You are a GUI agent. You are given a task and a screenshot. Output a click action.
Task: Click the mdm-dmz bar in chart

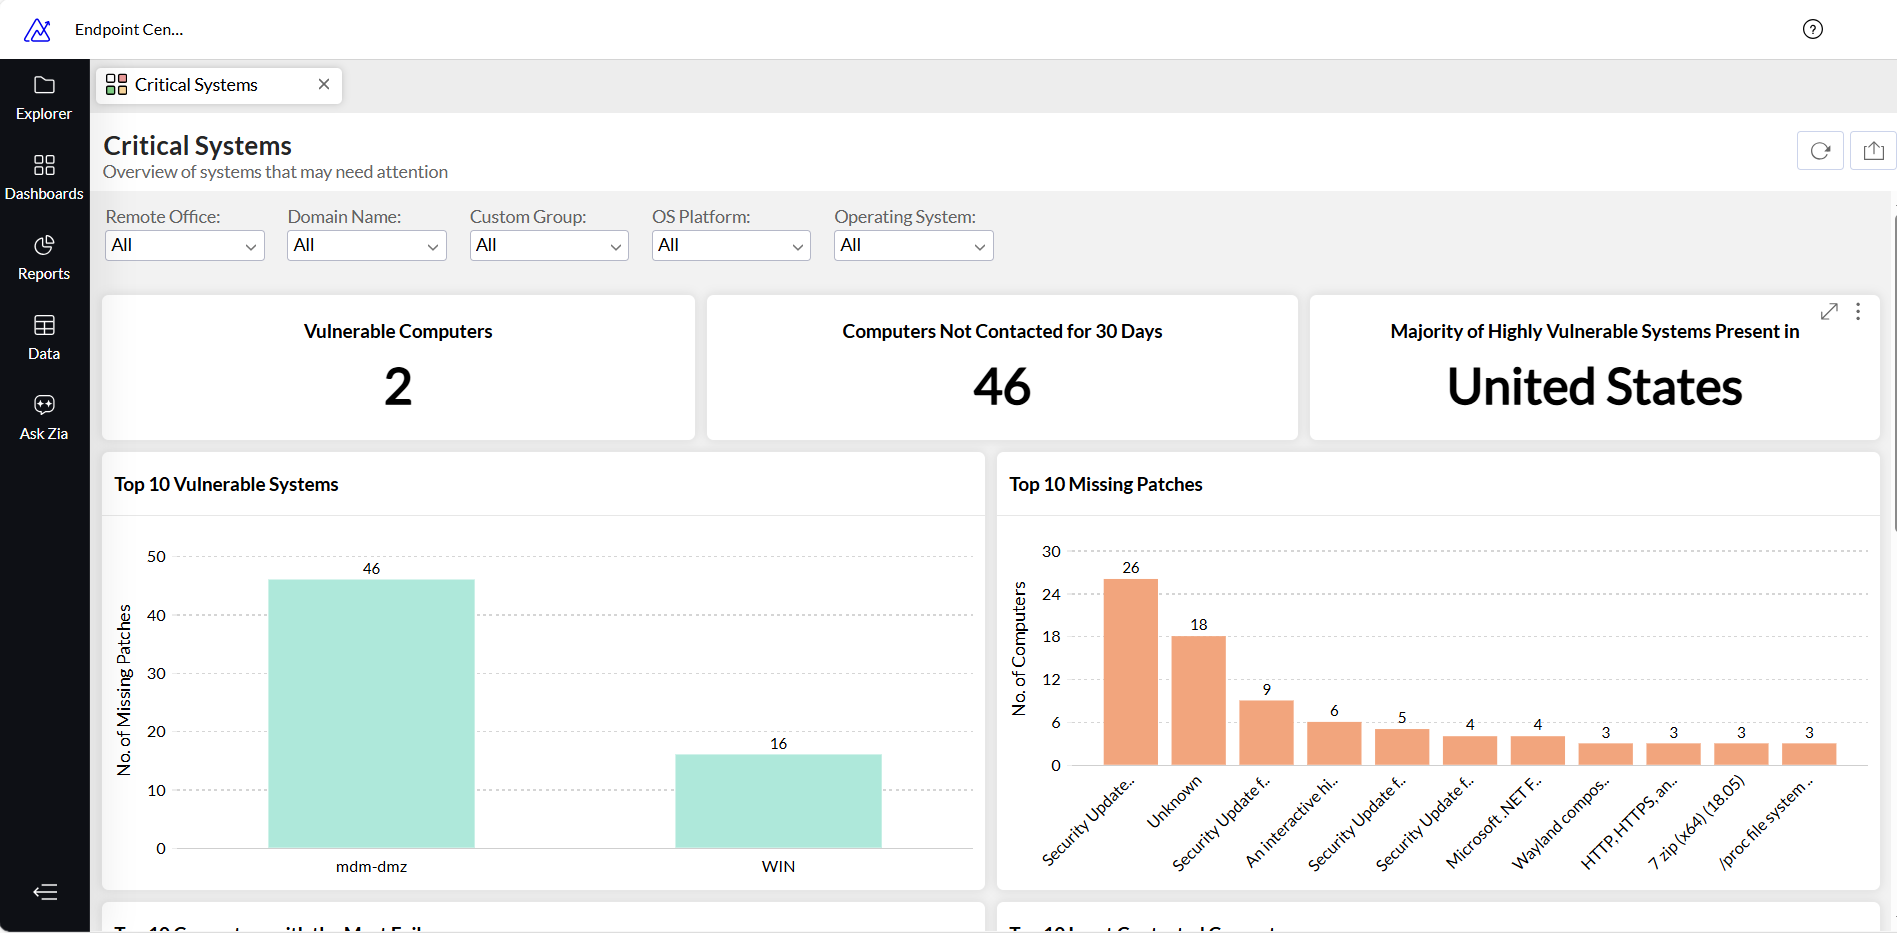(371, 713)
